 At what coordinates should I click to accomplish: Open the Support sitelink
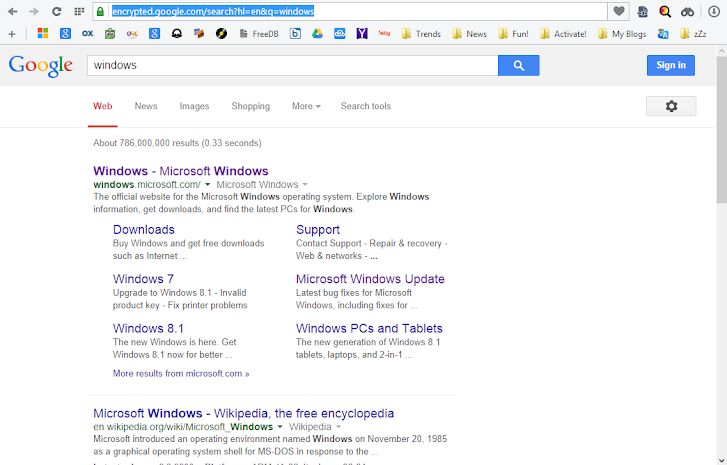click(x=318, y=229)
